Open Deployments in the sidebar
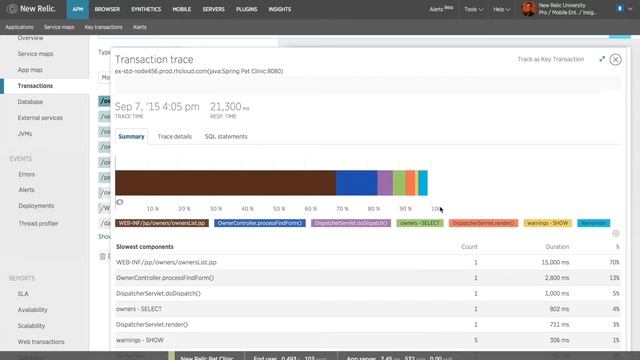640x360 pixels. coord(36,206)
